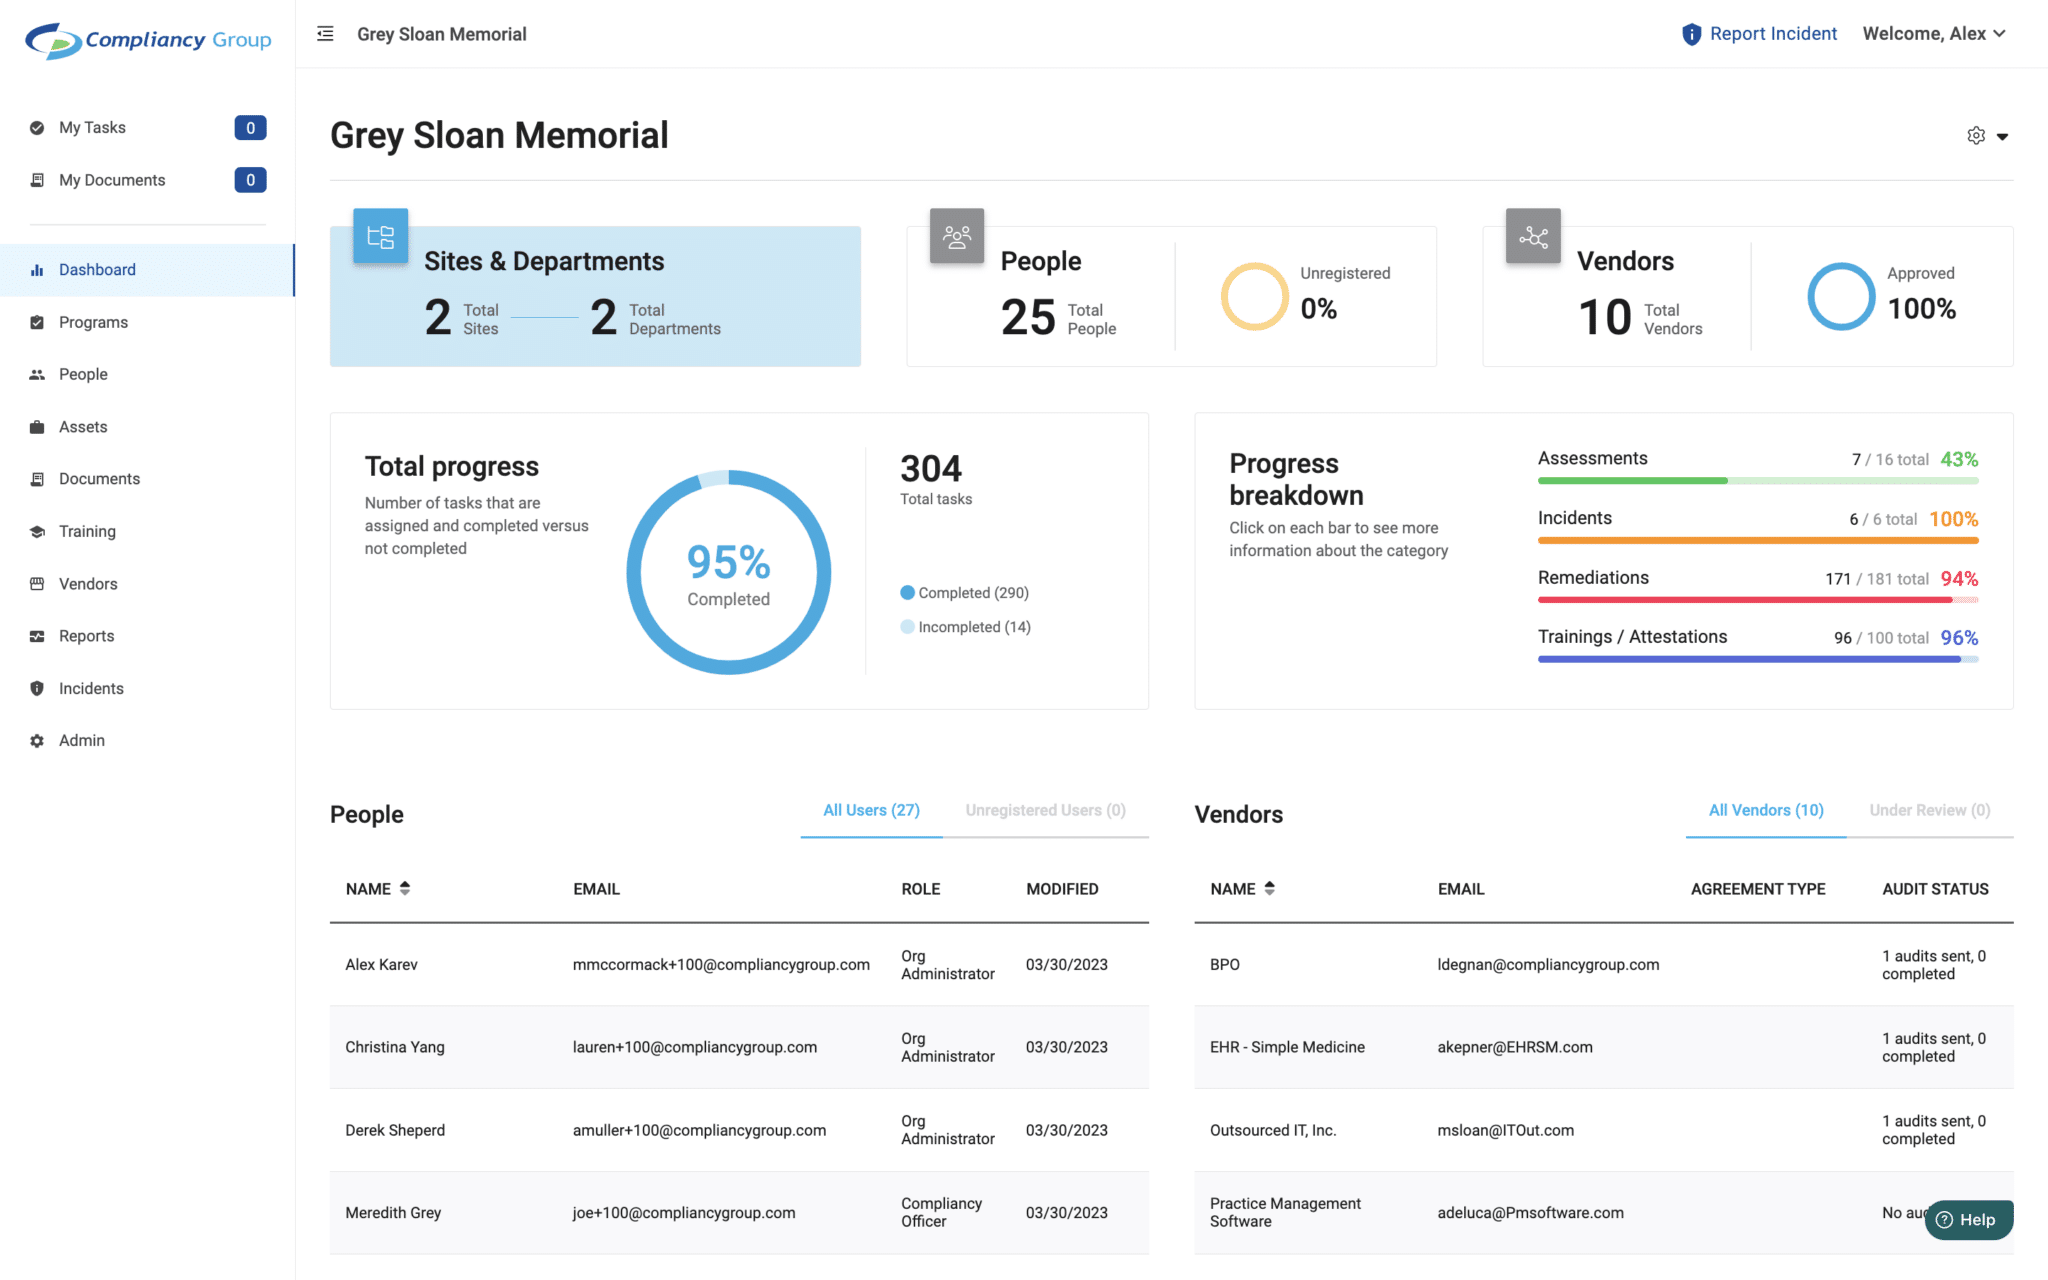The height and width of the screenshot is (1280, 2048).
Task: Click the sidebar collapse hamburger icon
Action: [325, 34]
